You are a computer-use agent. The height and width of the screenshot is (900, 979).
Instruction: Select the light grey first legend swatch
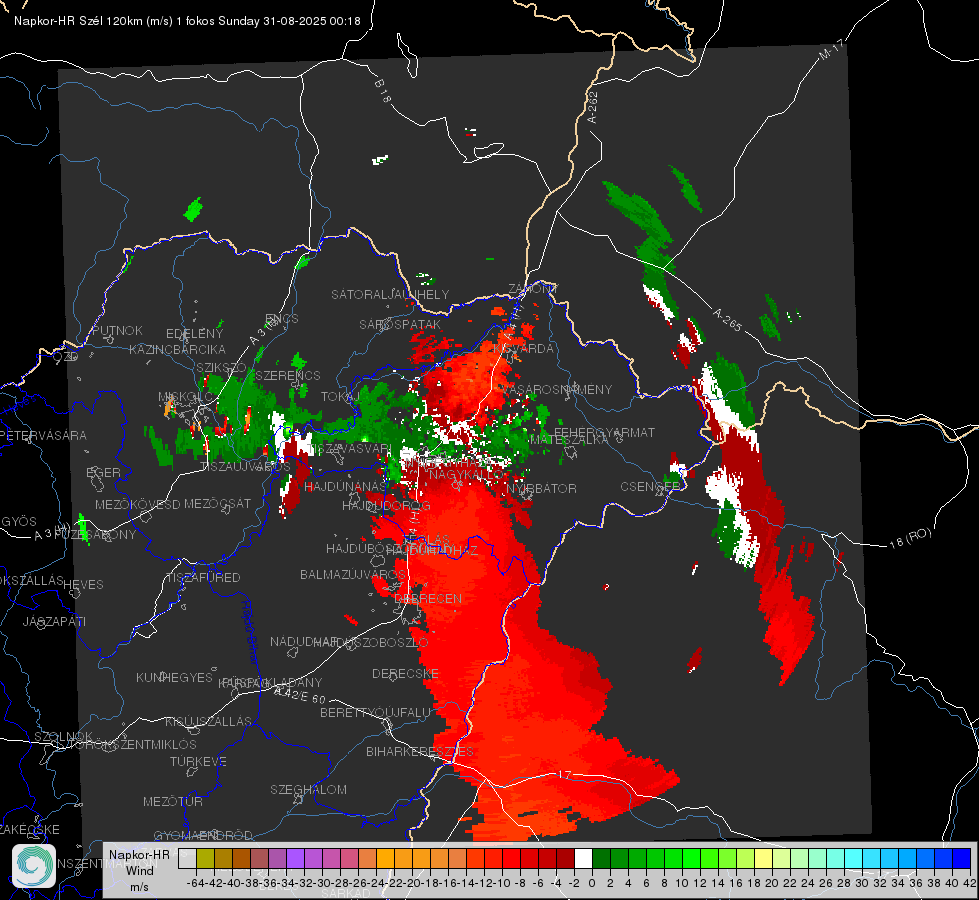click(187, 859)
